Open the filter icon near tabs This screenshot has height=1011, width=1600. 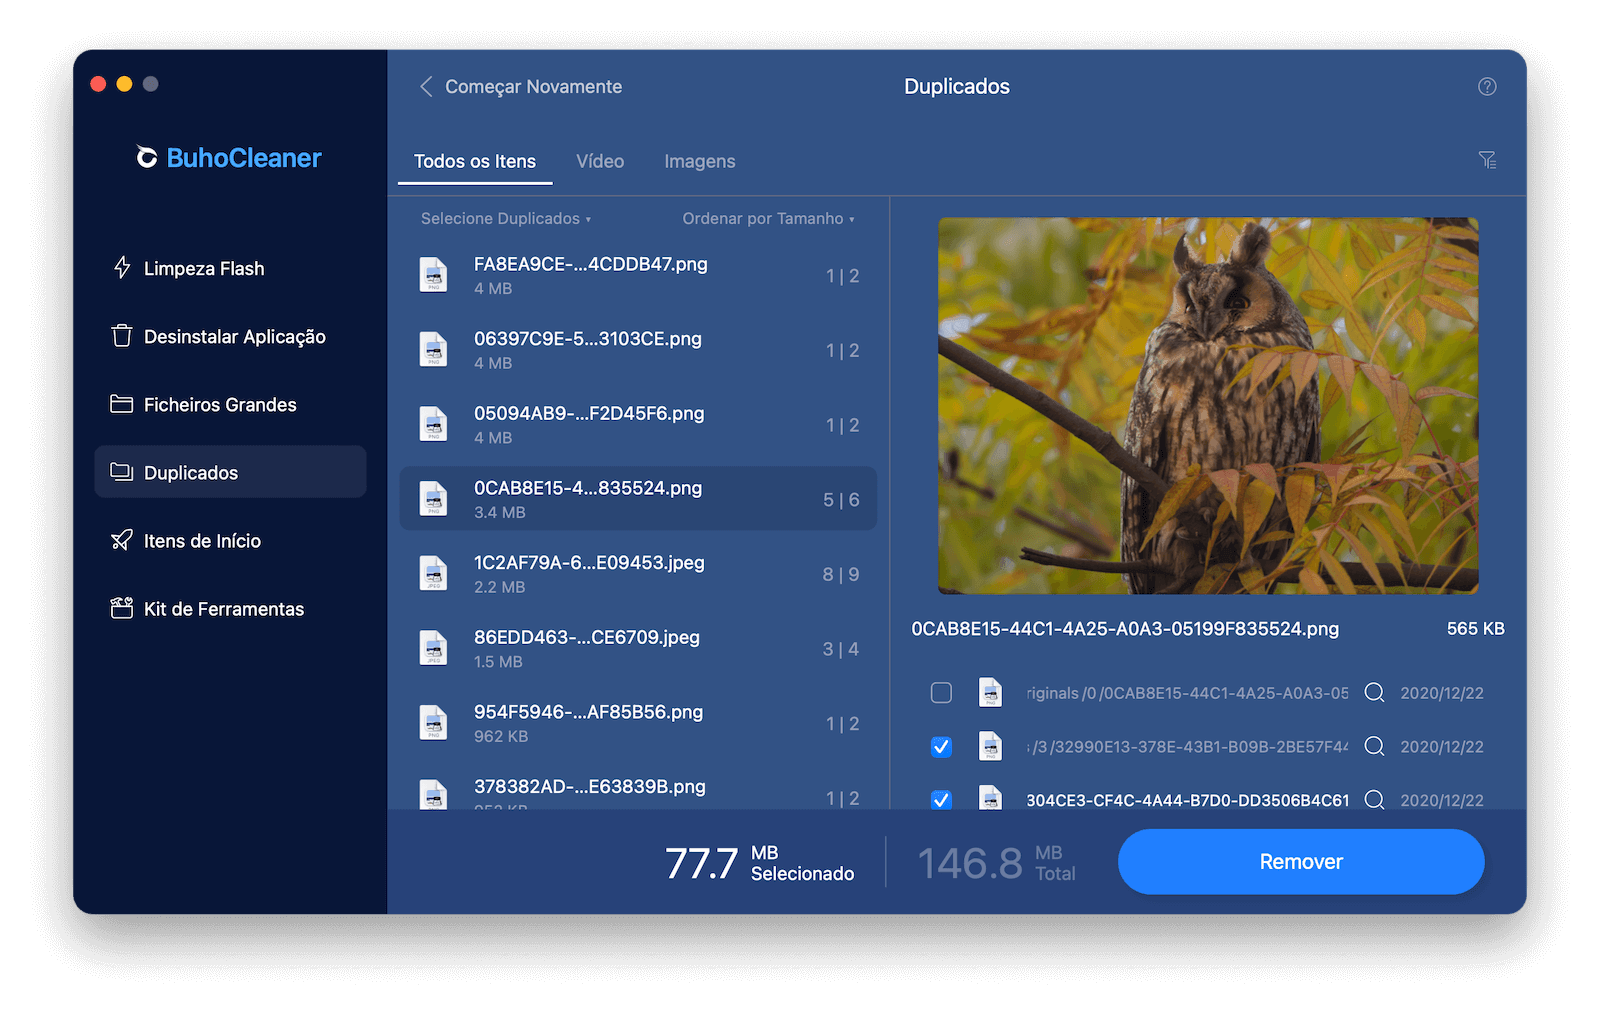(x=1487, y=160)
